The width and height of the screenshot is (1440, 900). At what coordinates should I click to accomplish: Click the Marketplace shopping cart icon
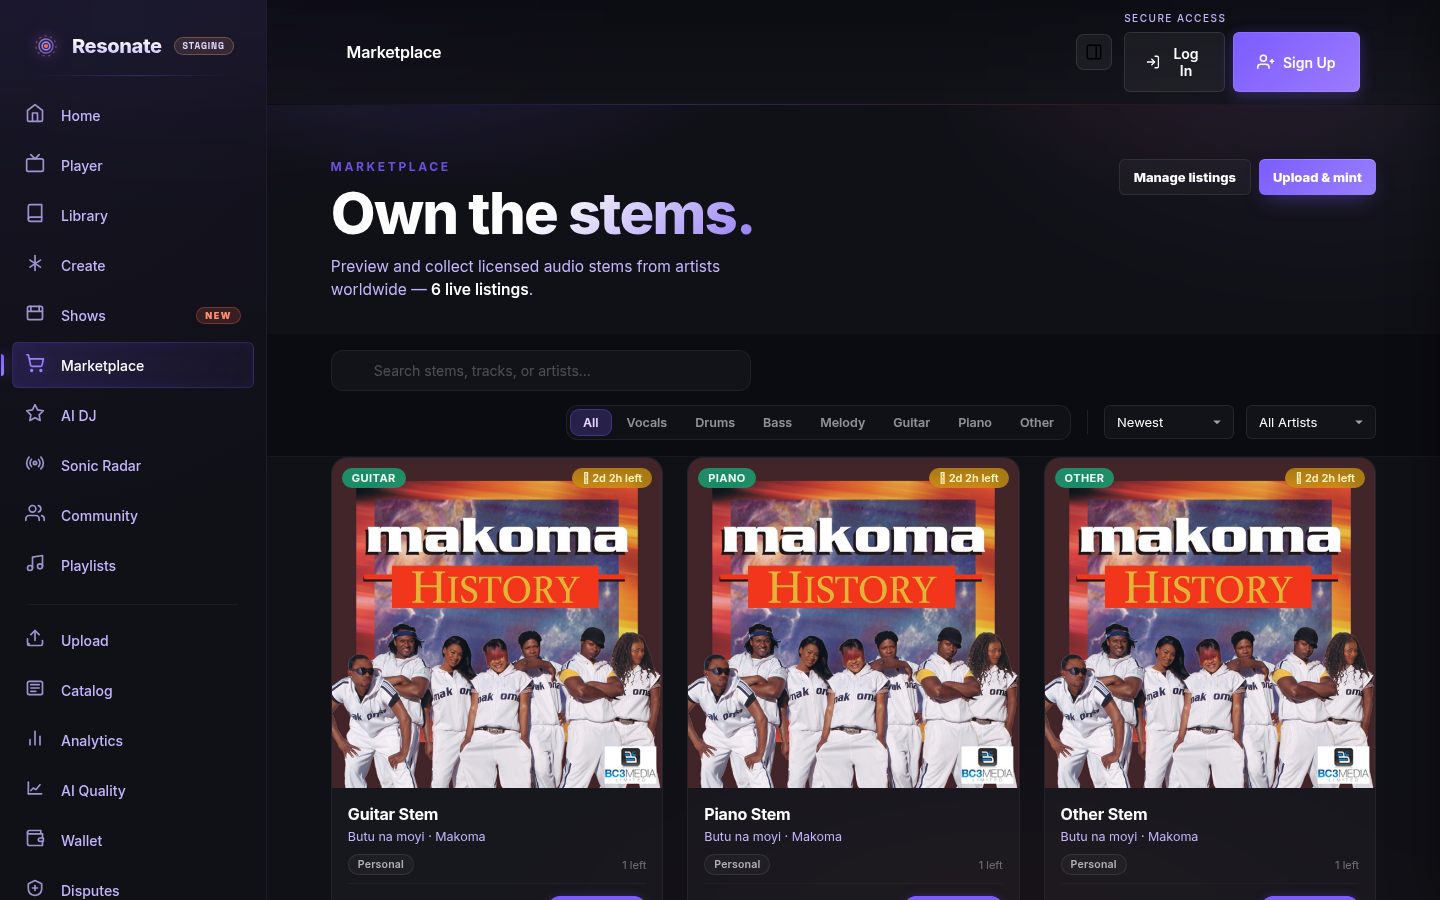pyautogui.click(x=35, y=363)
